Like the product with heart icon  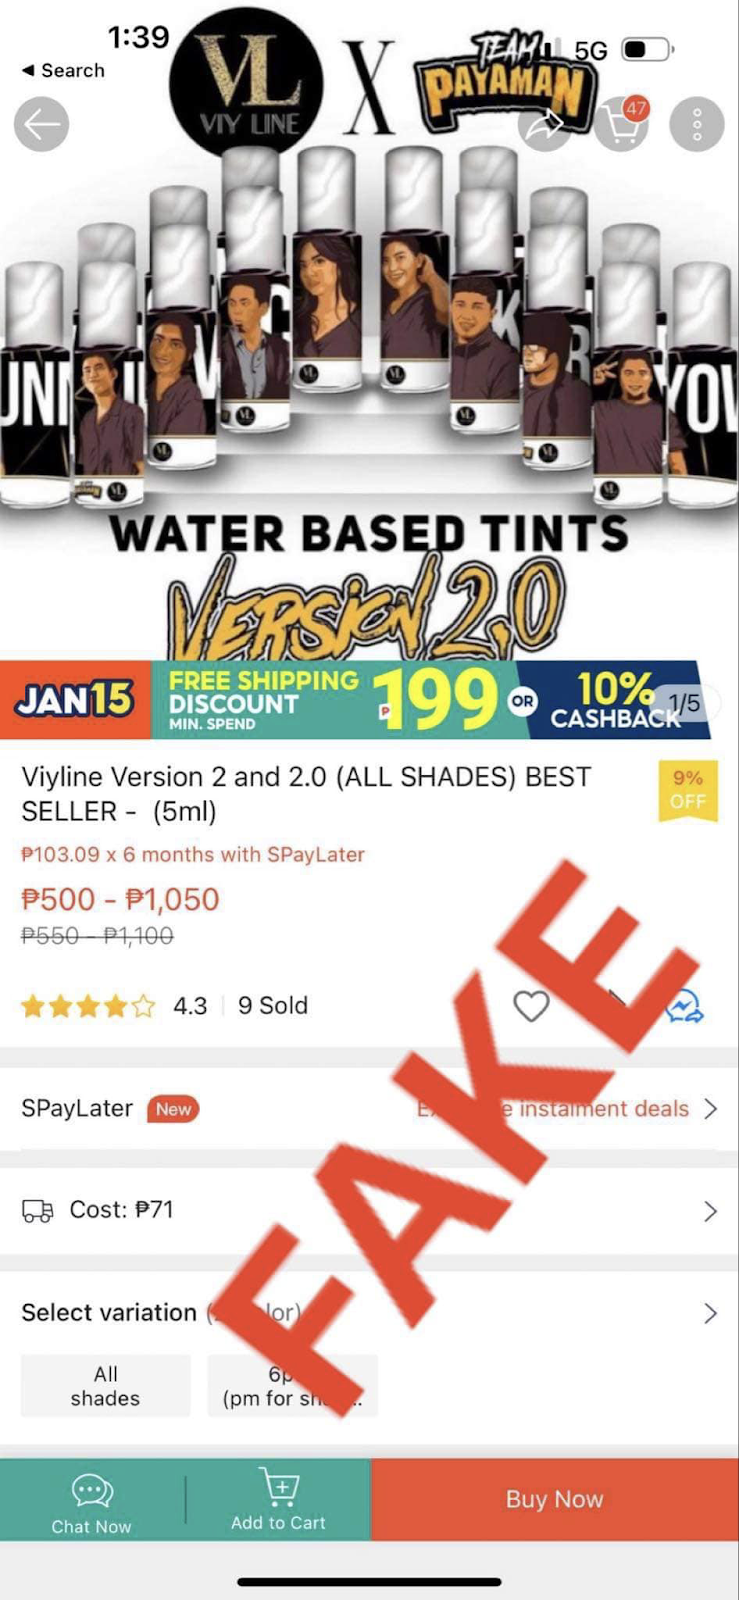(531, 1006)
